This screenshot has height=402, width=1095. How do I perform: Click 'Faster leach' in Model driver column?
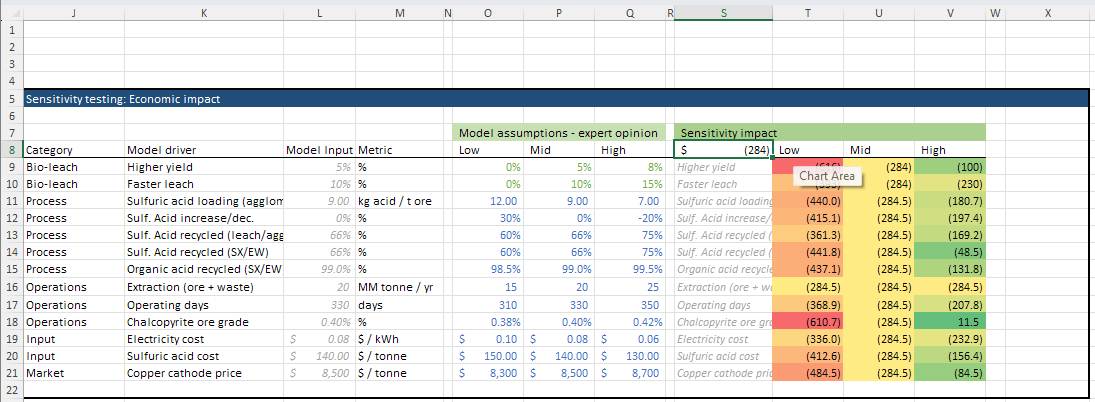(x=203, y=184)
